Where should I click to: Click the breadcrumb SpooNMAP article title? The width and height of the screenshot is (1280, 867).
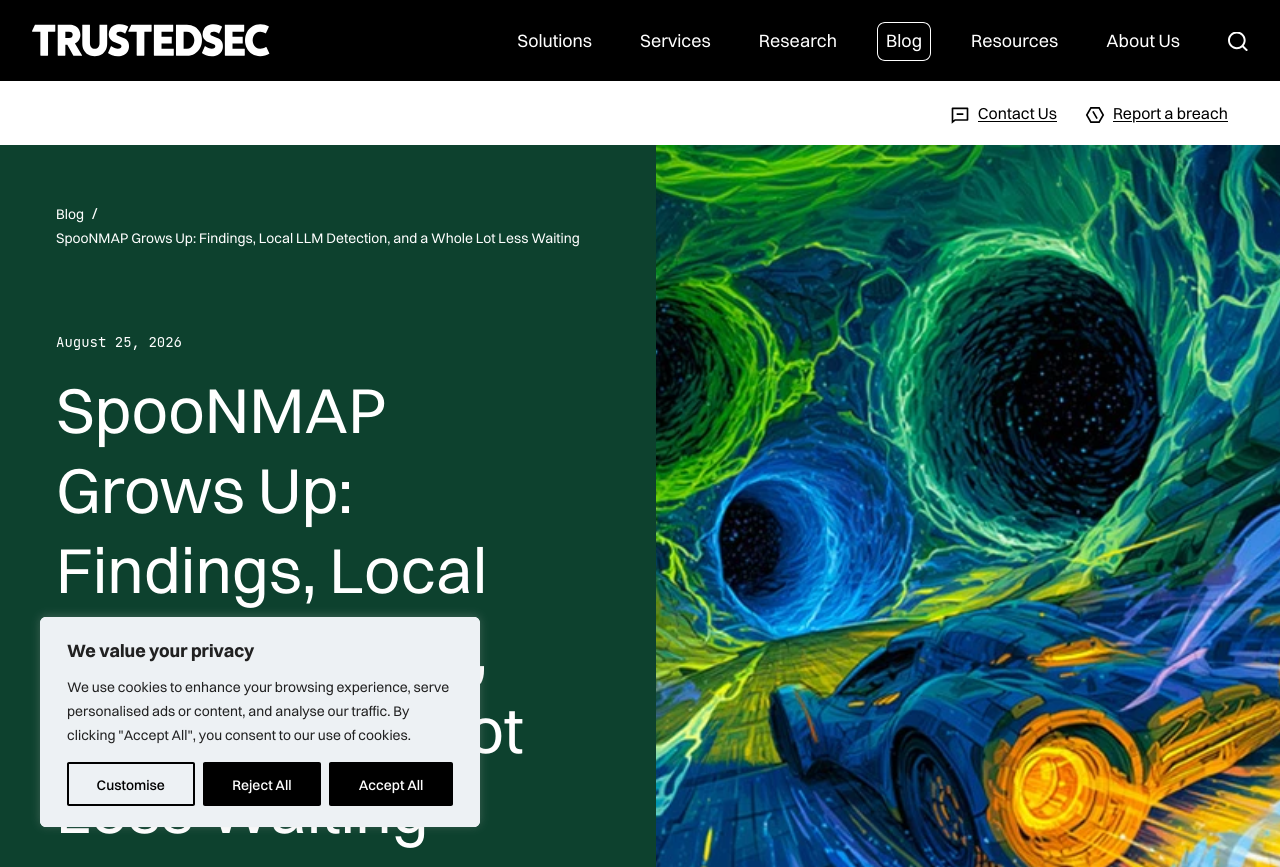[x=318, y=238]
